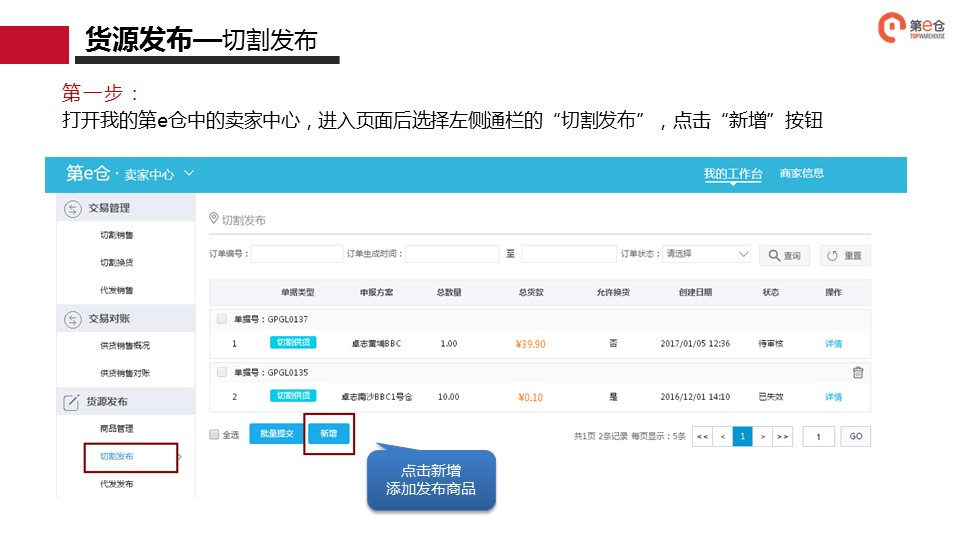Click the ¥0.10 amount
The height and width of the screenshot is (540, 960).
click(530, 397)
